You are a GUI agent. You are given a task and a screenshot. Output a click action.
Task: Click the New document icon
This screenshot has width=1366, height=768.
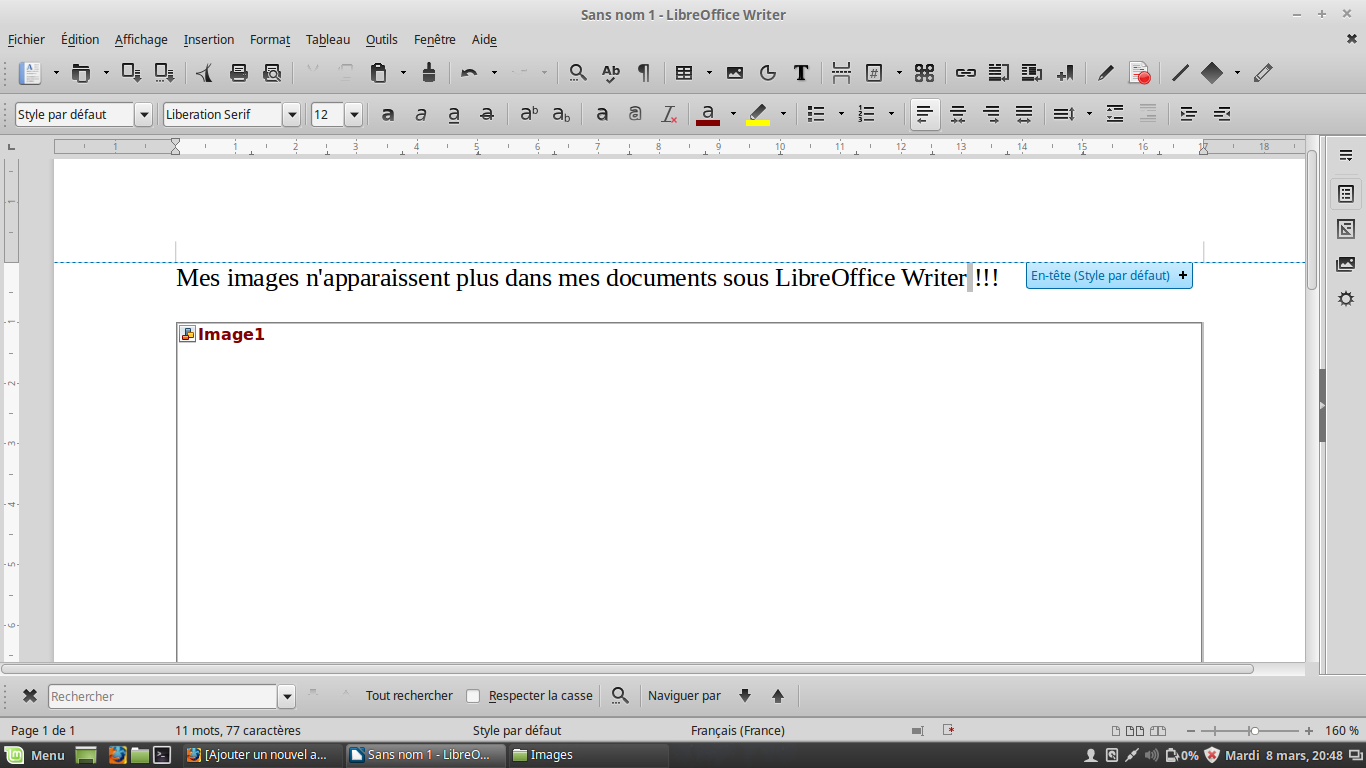(31, 72)
